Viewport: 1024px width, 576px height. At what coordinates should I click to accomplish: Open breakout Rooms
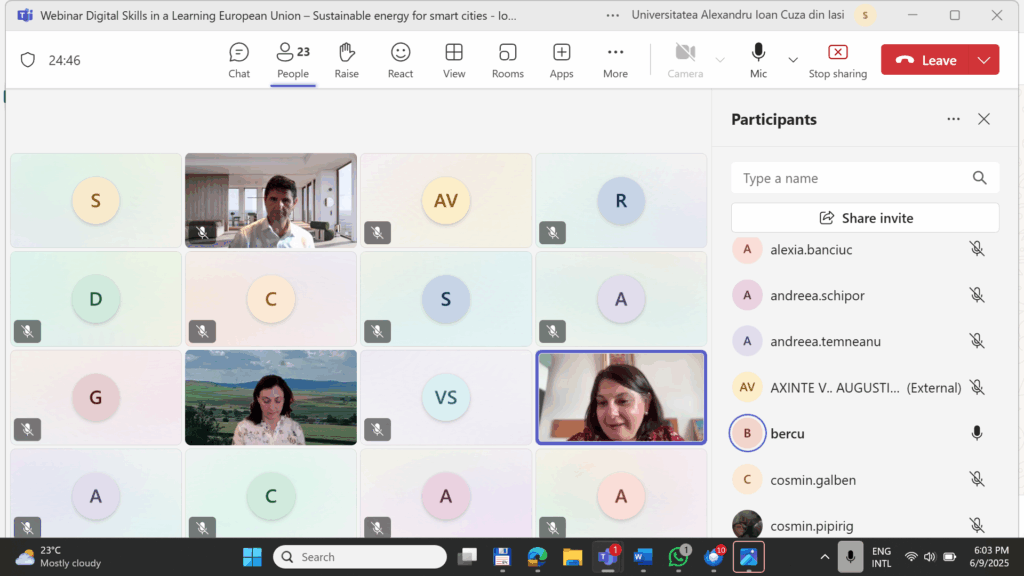point(508,60)
